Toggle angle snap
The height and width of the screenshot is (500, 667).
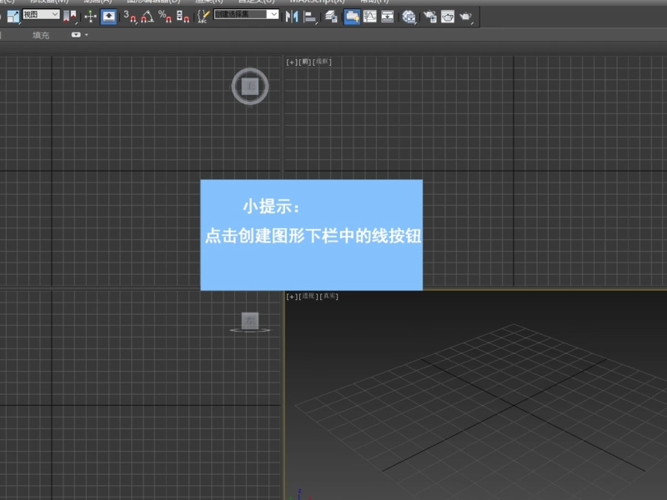(x=147, y=17)
